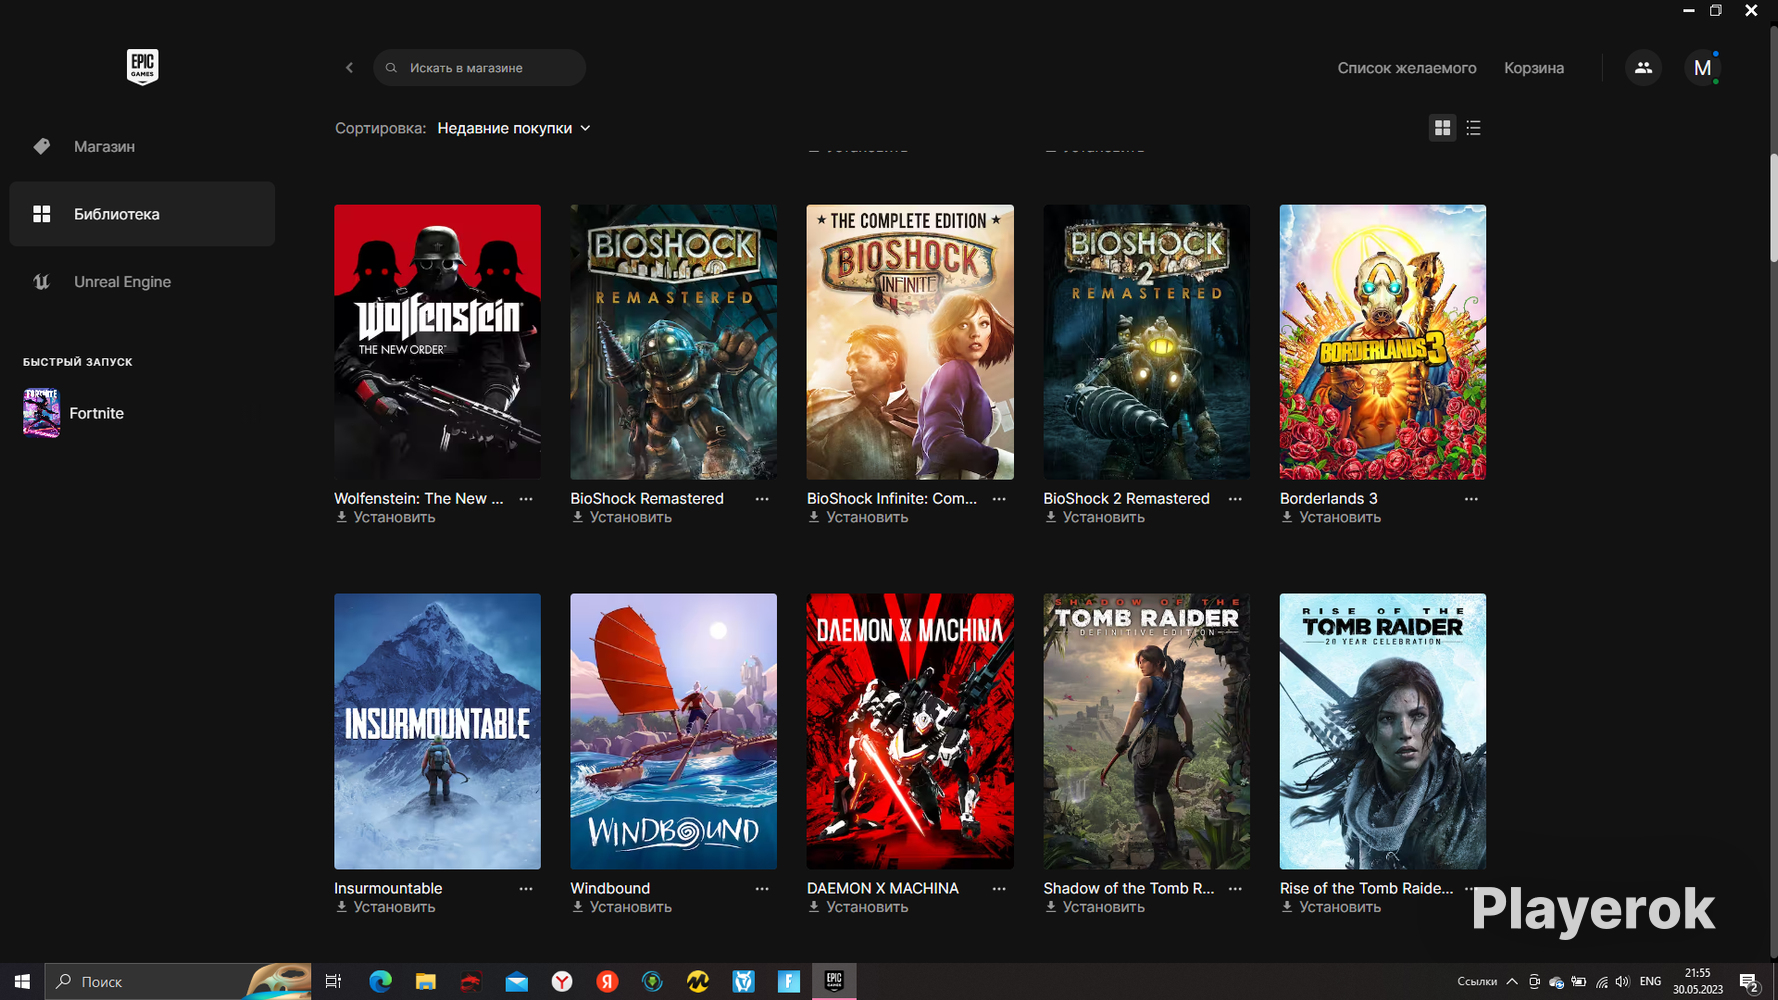Open the Windows Start menu
The width and height of the screenshot is (1778, 1000).
click(22, 982)
